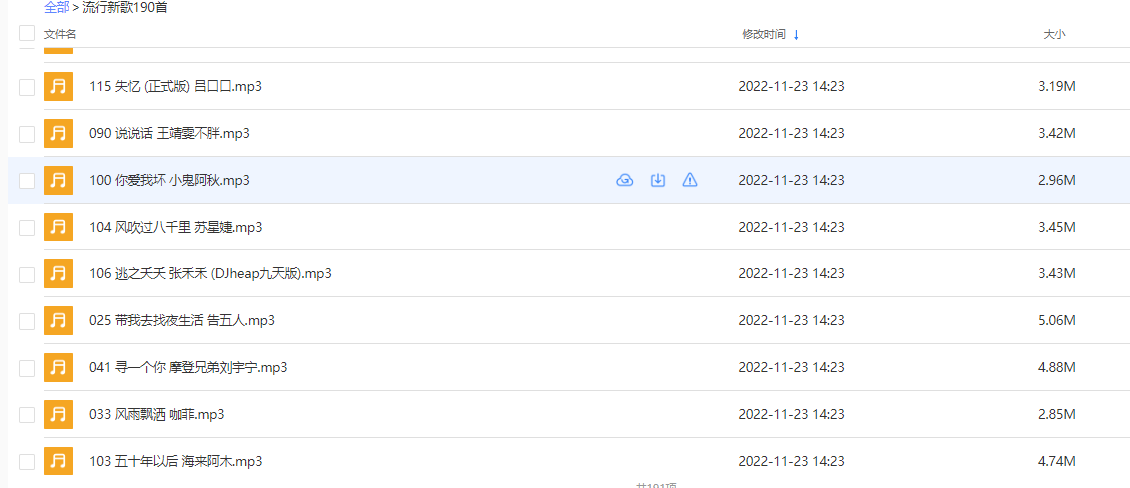
Task: Click size 3.19M of 115 失忆
Action: pyautogui.click(x=1056, y=86)
